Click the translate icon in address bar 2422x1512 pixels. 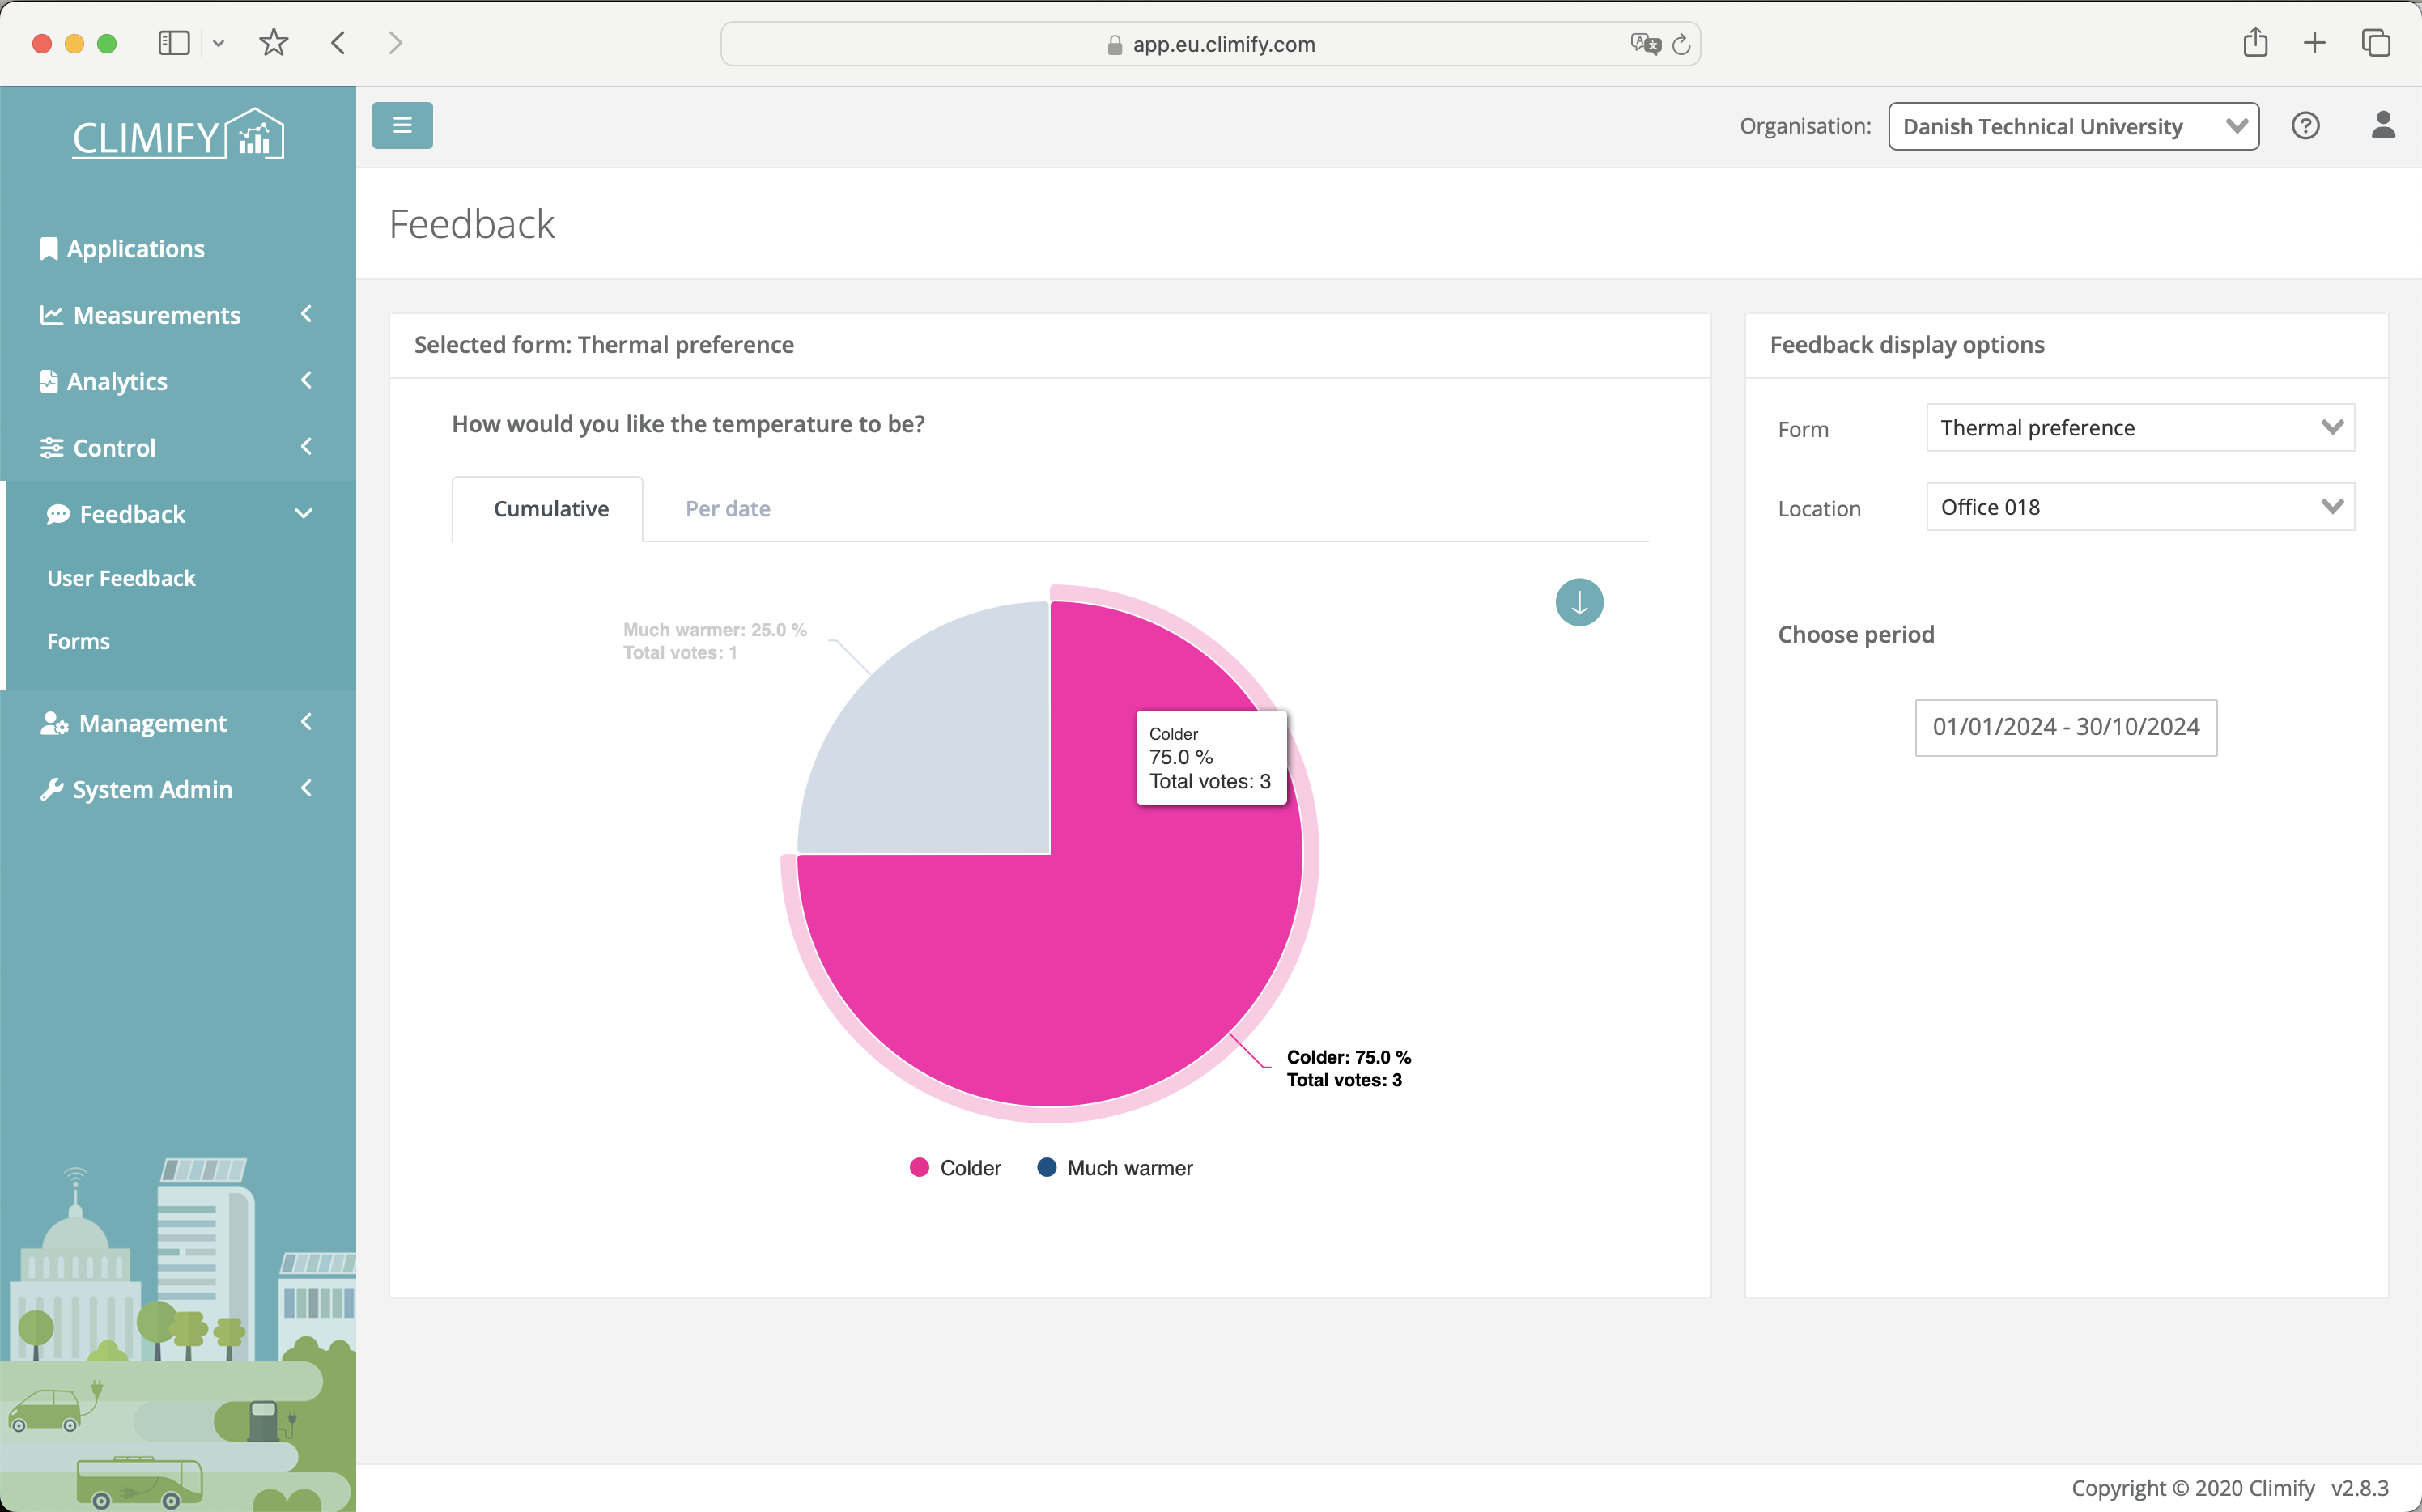(x=1644, y=44)
